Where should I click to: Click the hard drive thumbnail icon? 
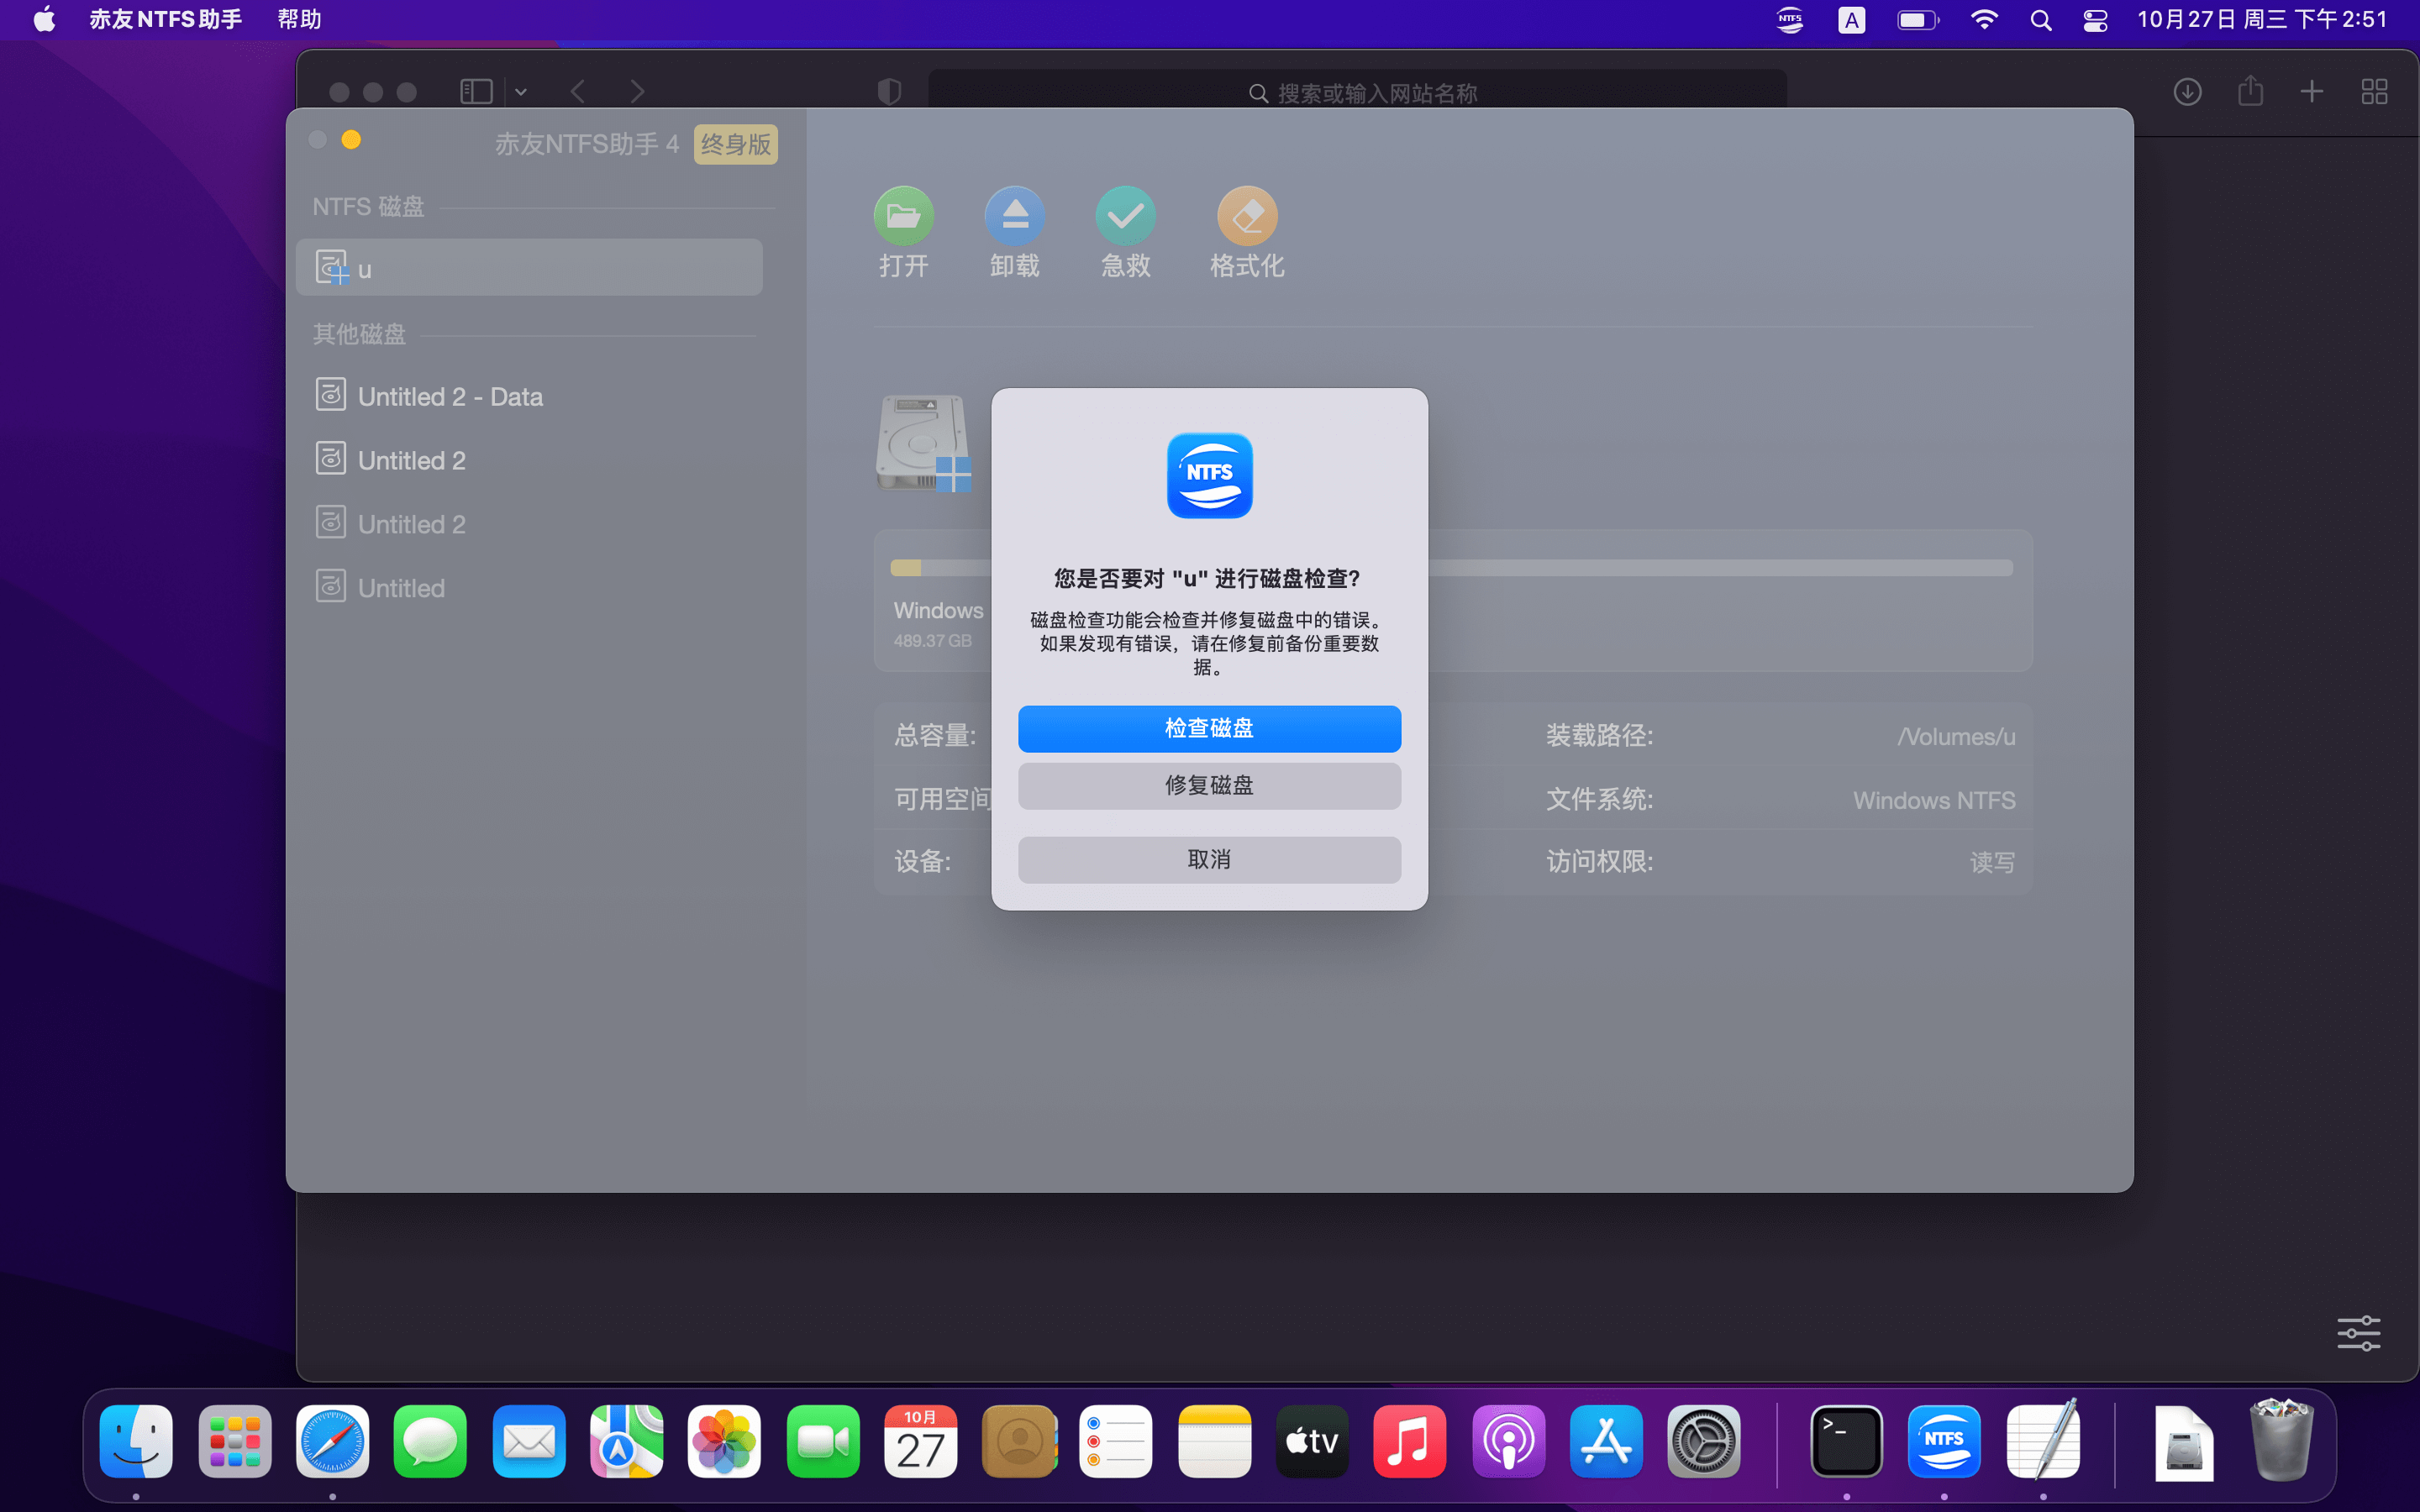pyautogui.click(x=923, y=443)
